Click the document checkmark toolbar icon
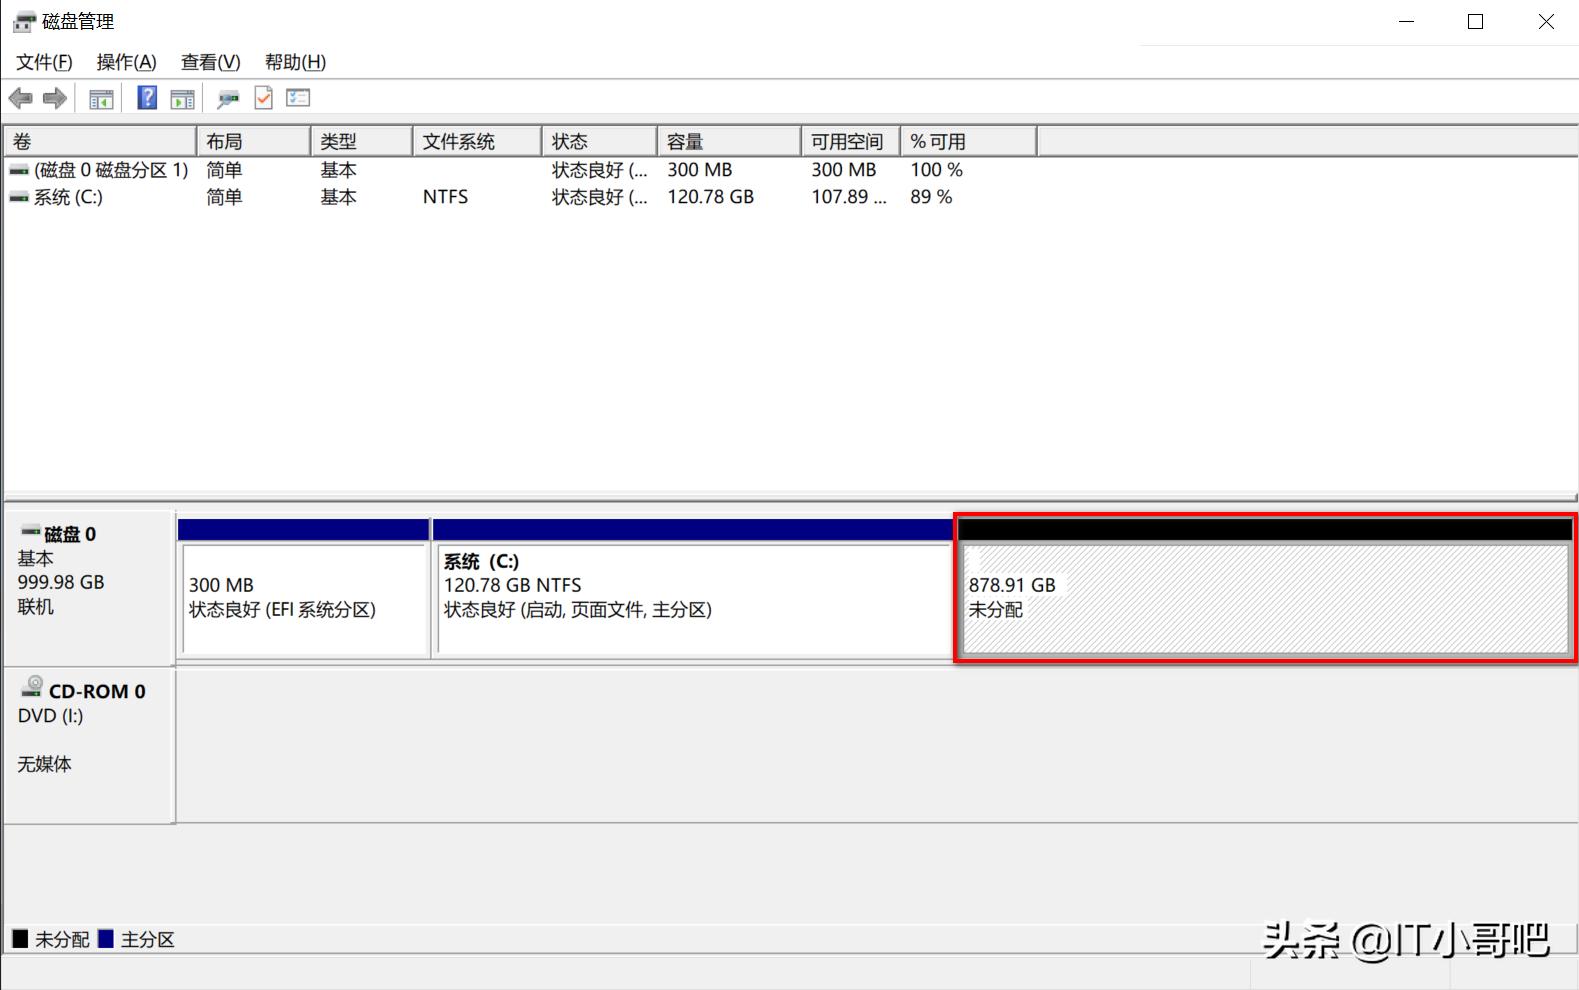Viewport: 1579px width, 990px height. pos(263,97)
